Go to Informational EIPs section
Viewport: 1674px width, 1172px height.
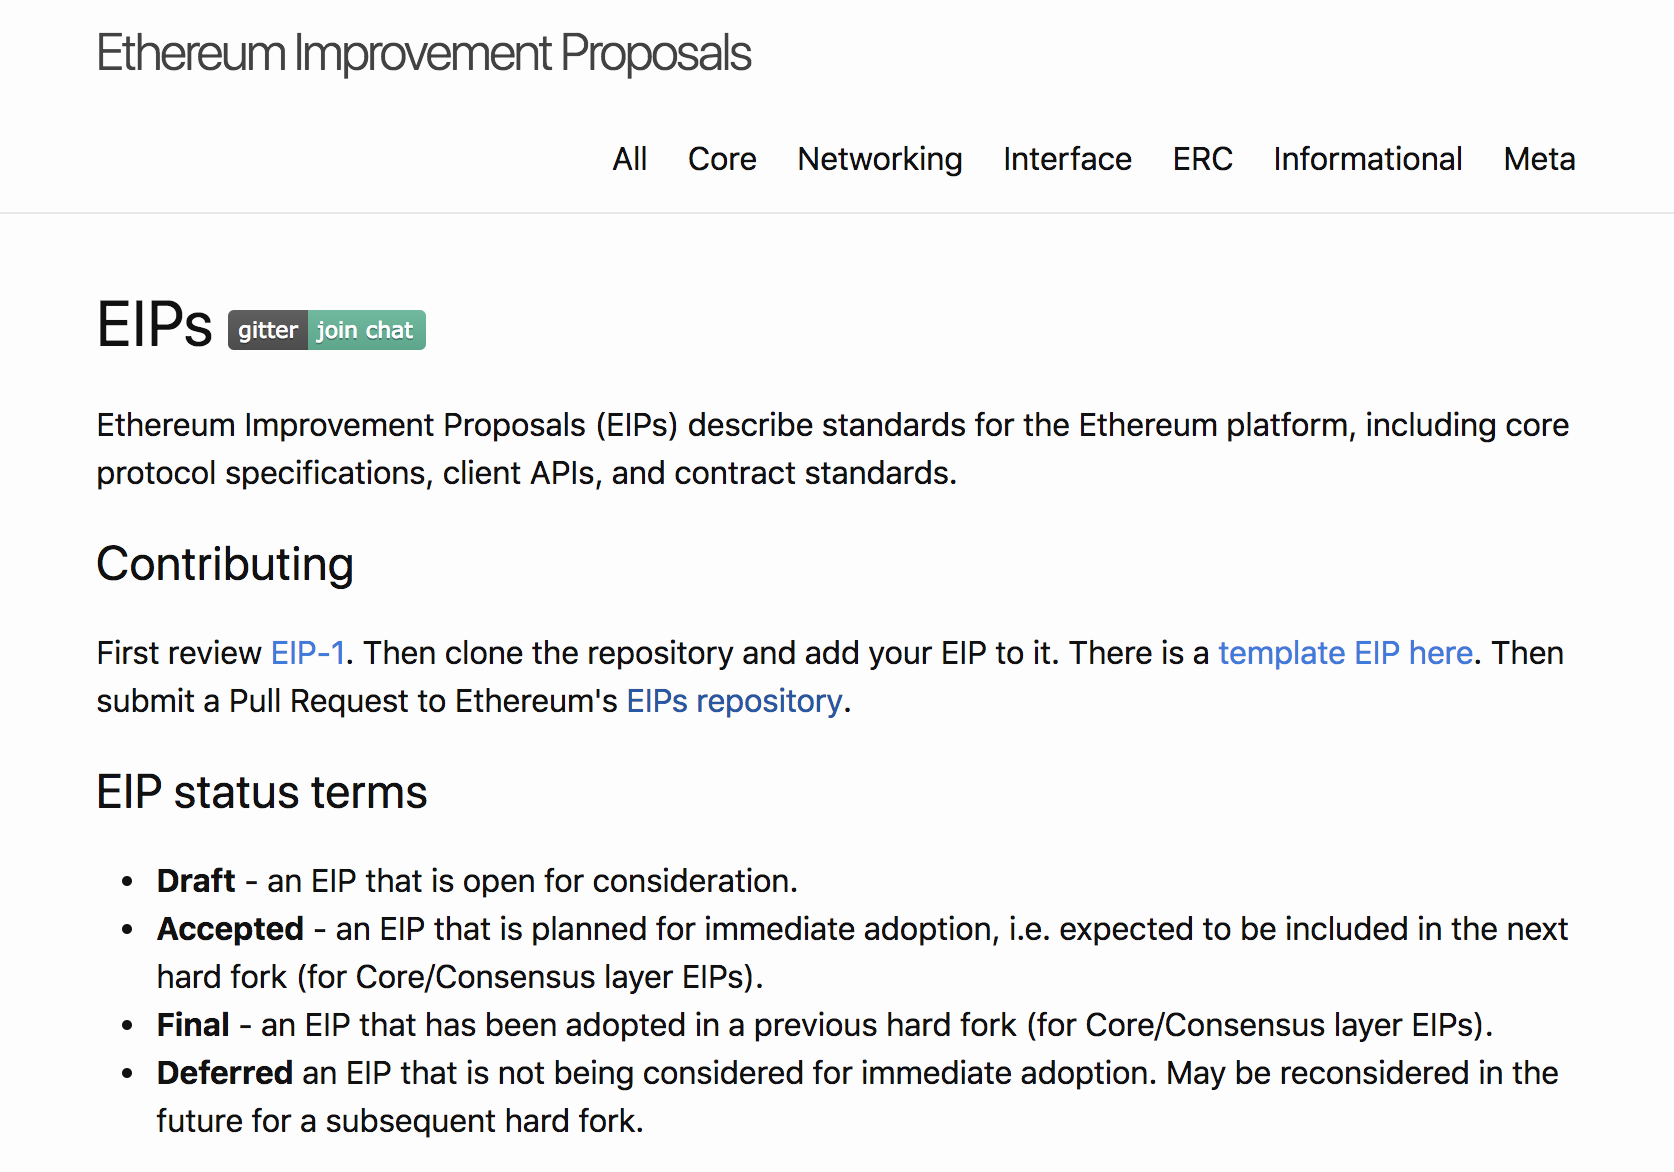point(1367,159)
